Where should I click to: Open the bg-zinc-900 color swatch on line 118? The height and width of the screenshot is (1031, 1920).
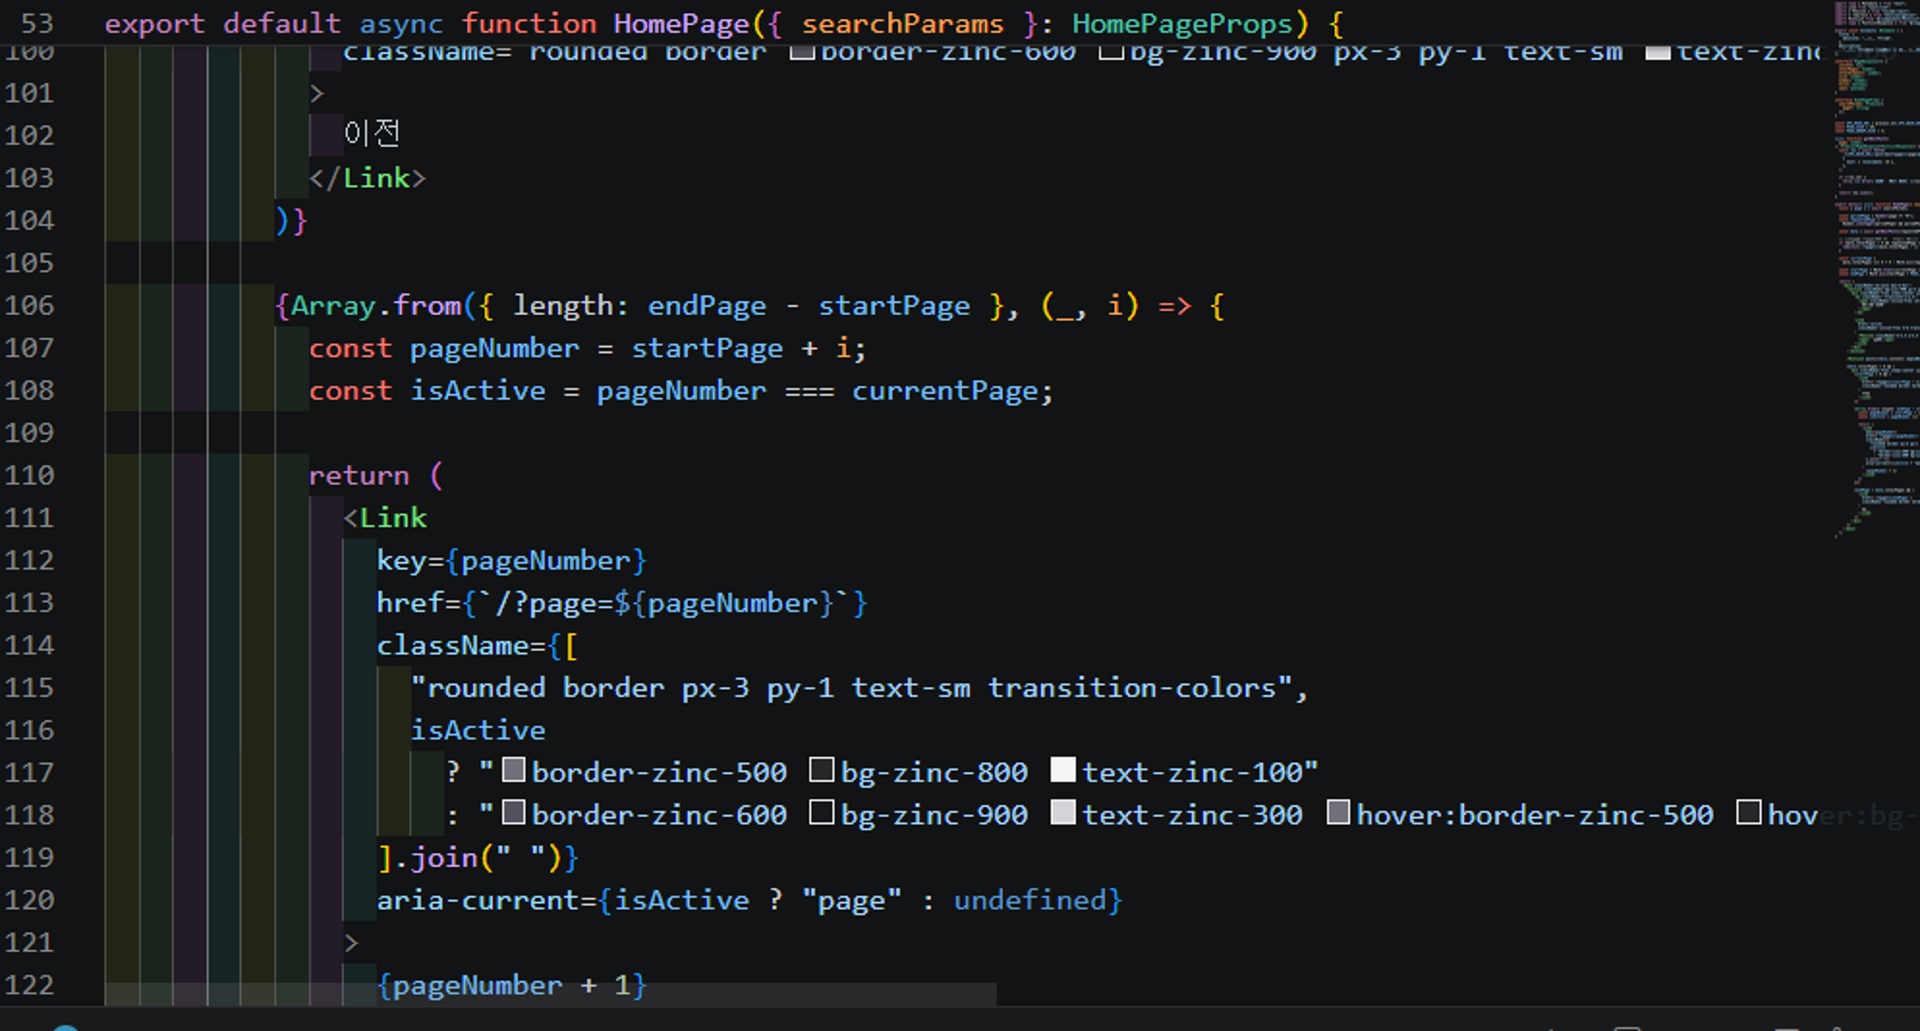coord(821,813)
